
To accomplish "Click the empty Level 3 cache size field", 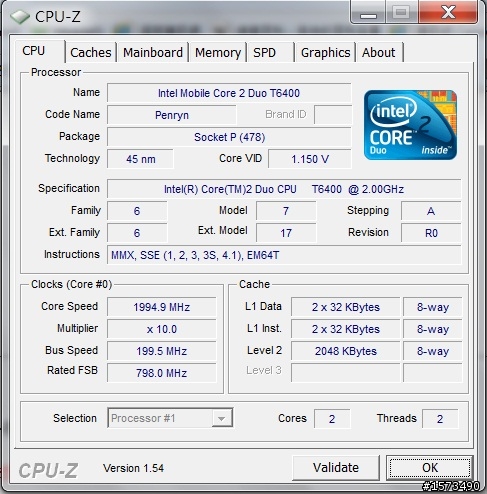I will coord(346,373).
